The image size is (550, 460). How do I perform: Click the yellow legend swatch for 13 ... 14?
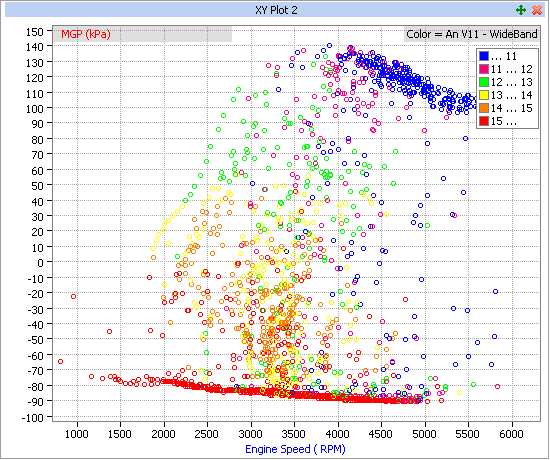(484, 95)
